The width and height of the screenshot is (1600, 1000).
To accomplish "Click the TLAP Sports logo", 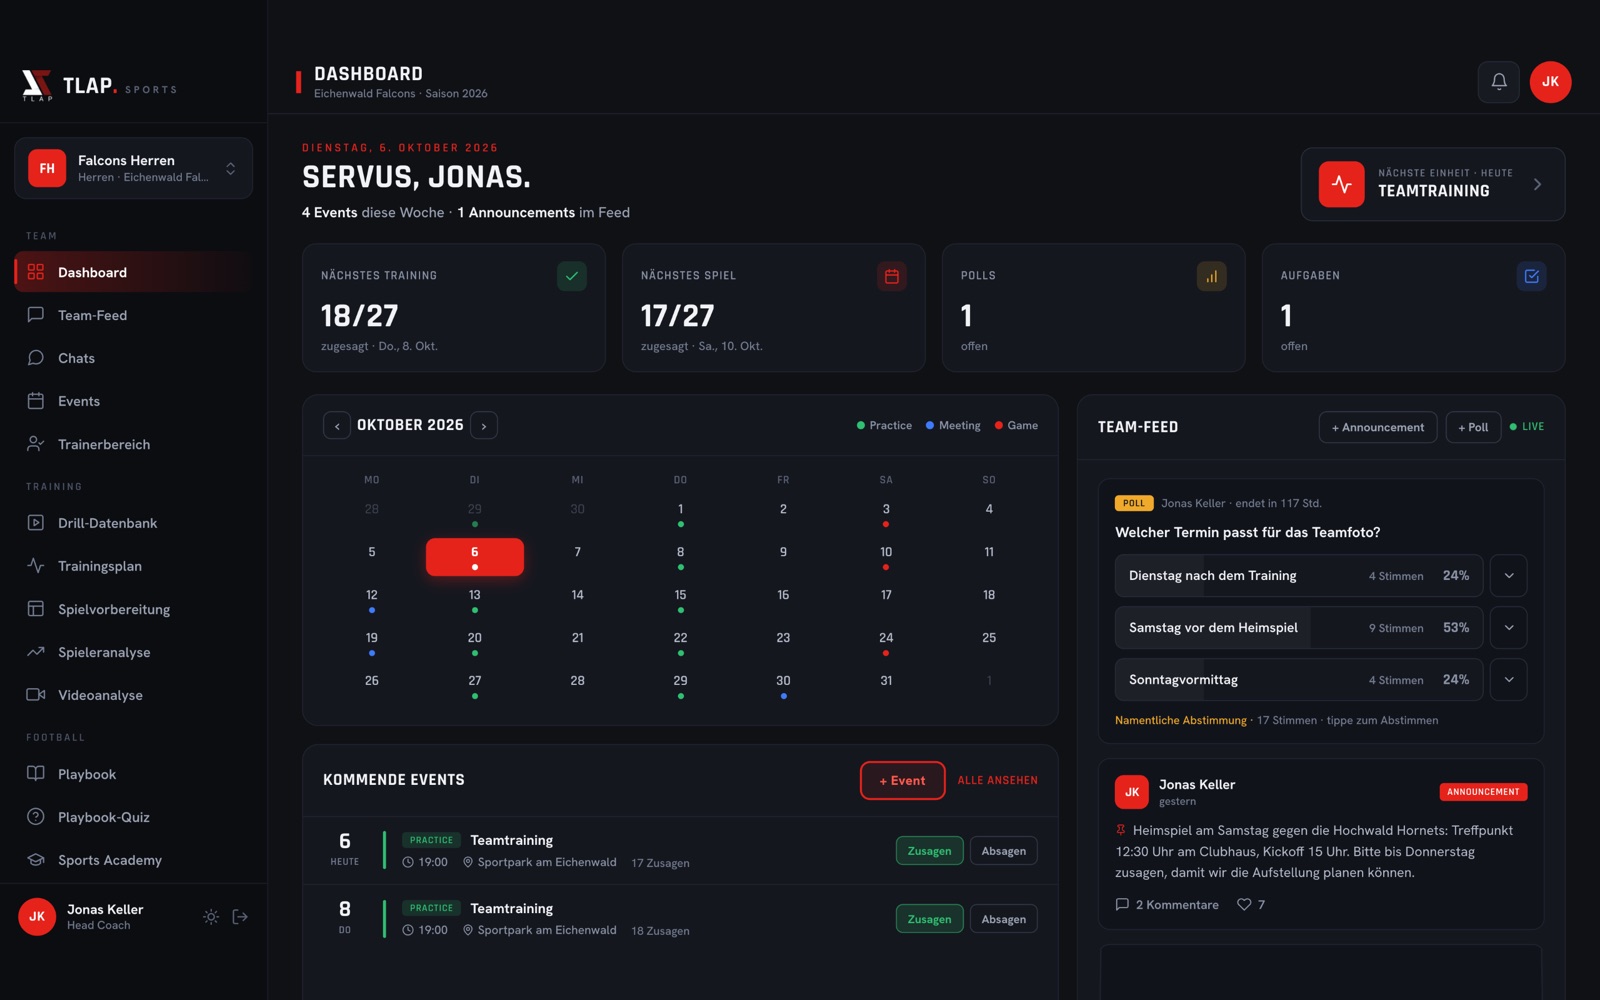I will click(99, 86).
